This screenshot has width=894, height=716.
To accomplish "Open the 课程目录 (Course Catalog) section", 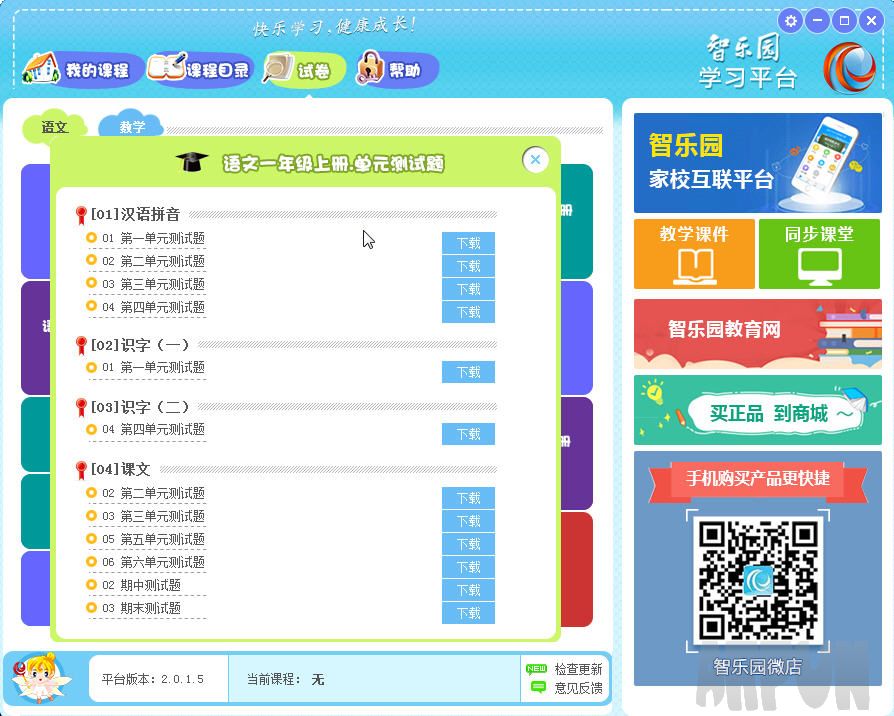I will click(199, 70).
